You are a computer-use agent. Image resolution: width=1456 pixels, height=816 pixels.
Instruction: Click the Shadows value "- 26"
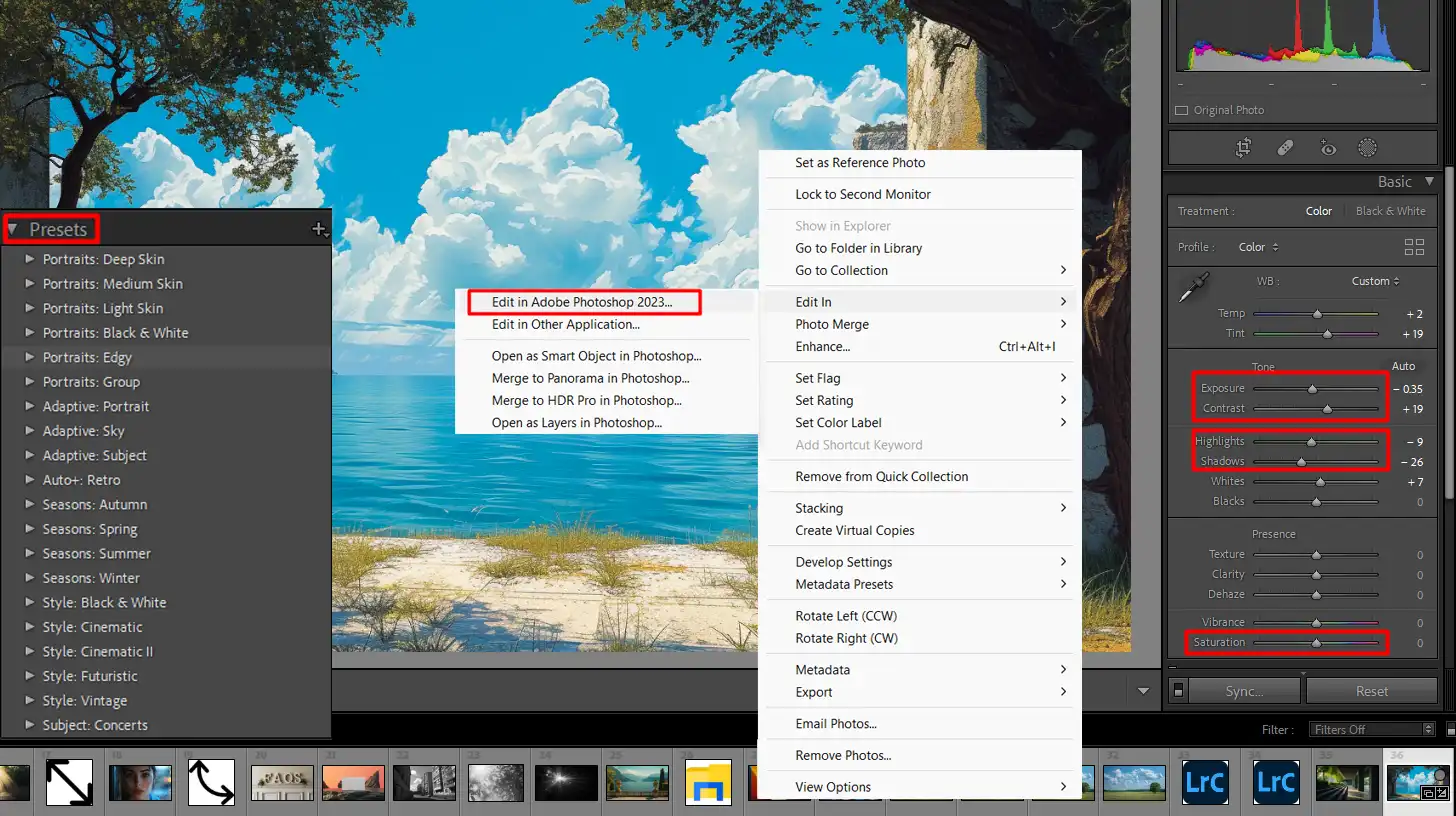click(x=1411, y=461)
